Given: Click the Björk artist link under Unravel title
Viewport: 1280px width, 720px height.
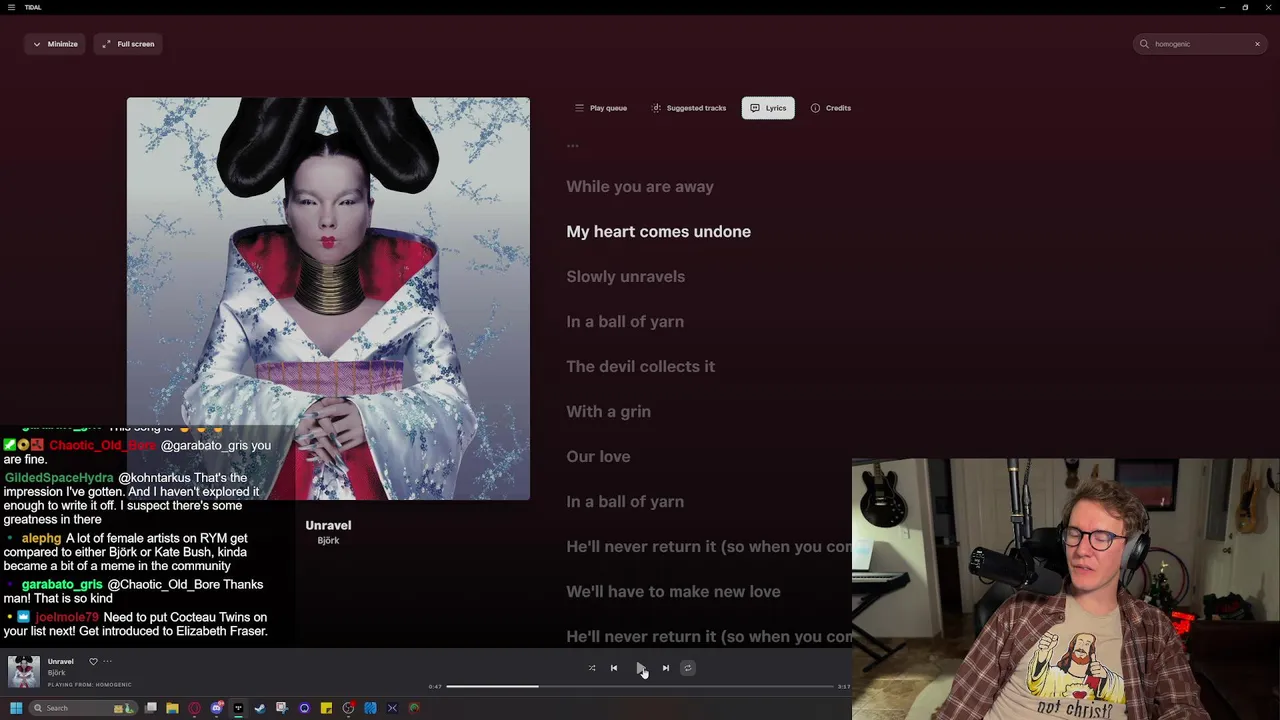Looking at the screenshot, I should point(328,541).
